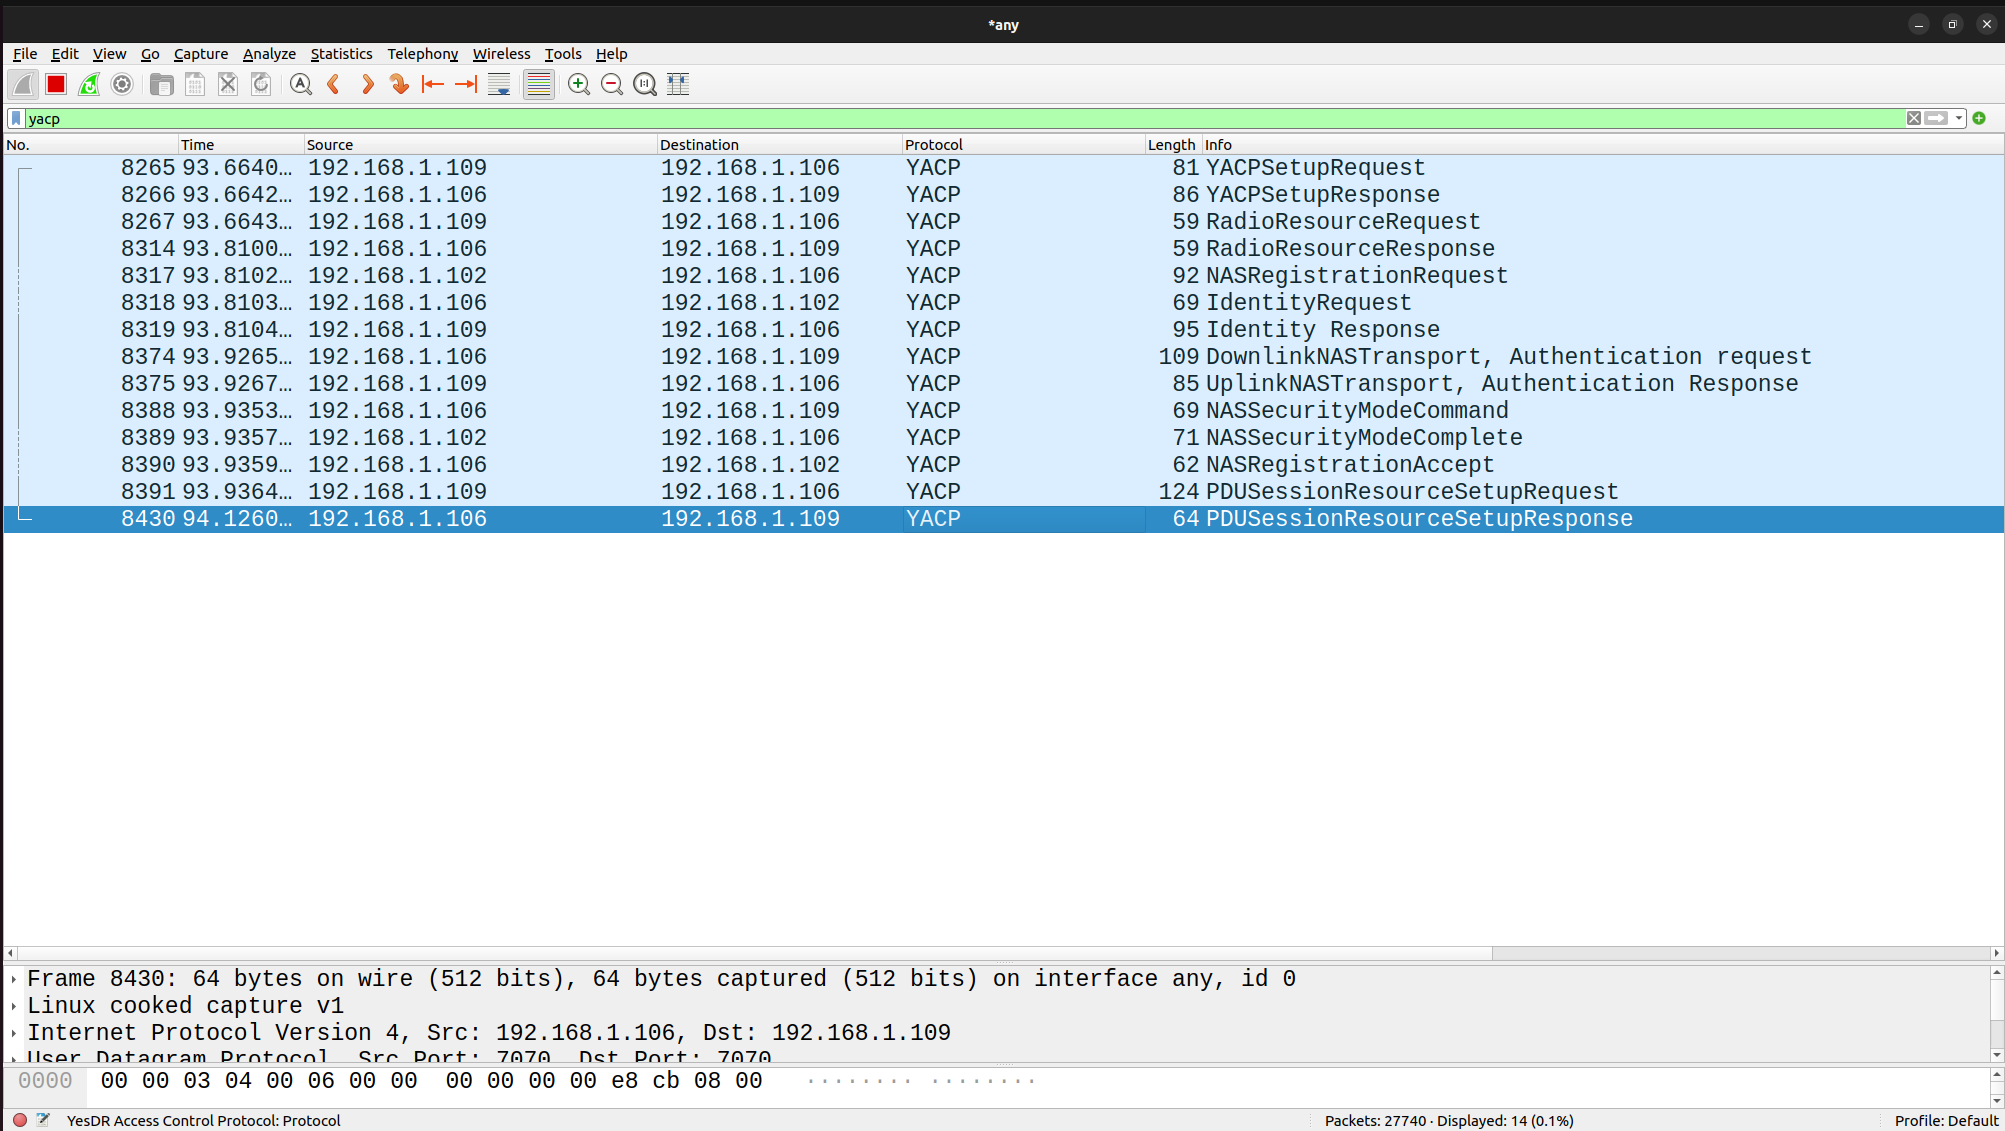The width and height of the screenshot is (2005, 1131).
Task: Go forward to next packet in history
Action: (367, 85)
